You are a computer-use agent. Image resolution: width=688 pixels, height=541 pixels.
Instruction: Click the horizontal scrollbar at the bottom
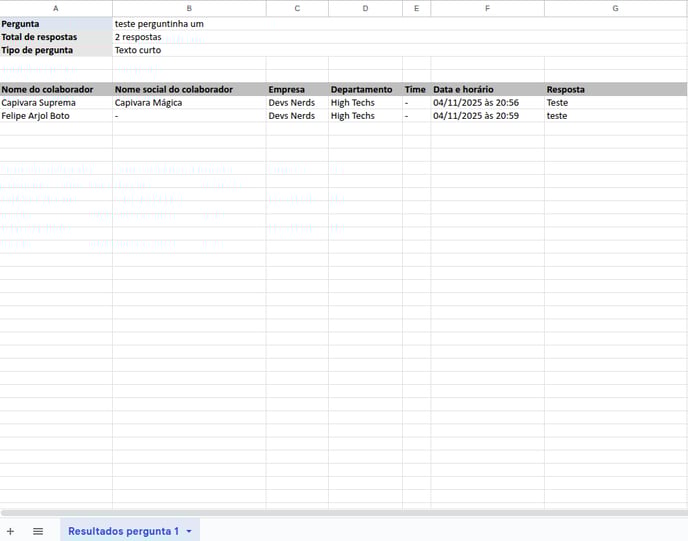[x=343, y=513]
